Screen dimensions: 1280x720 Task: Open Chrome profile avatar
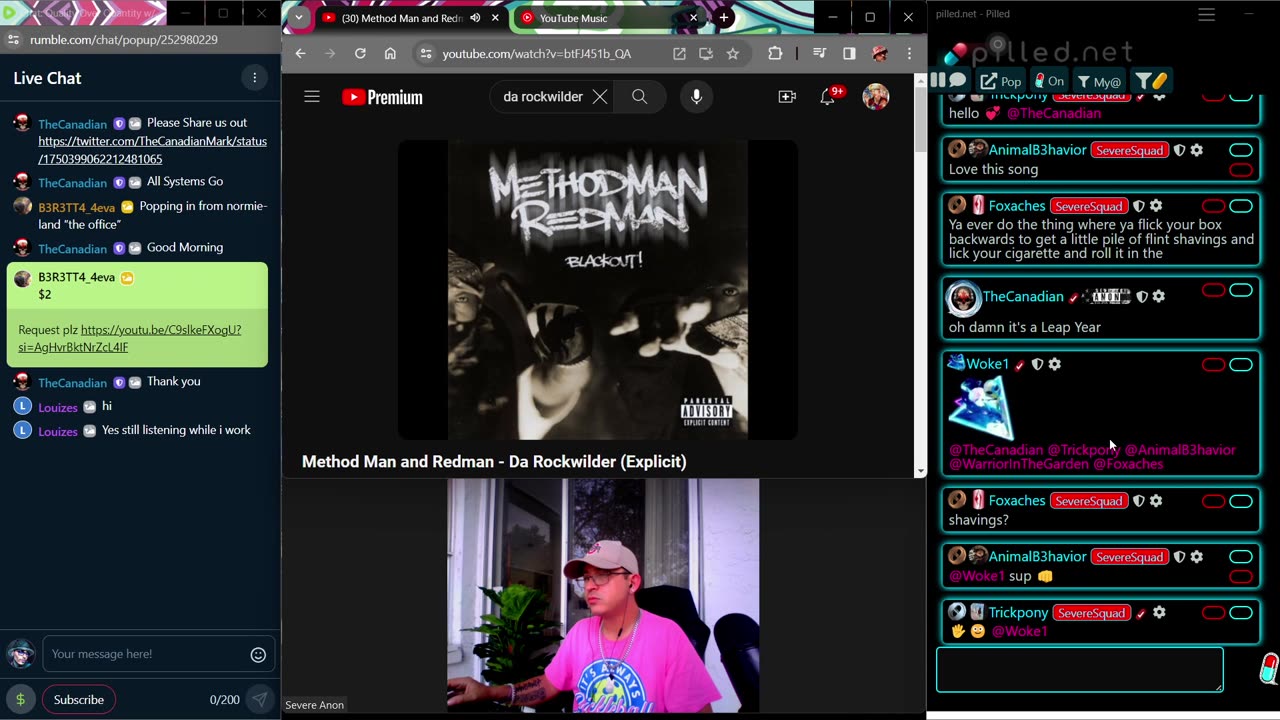pyautogui.click(x=879, y=53)
